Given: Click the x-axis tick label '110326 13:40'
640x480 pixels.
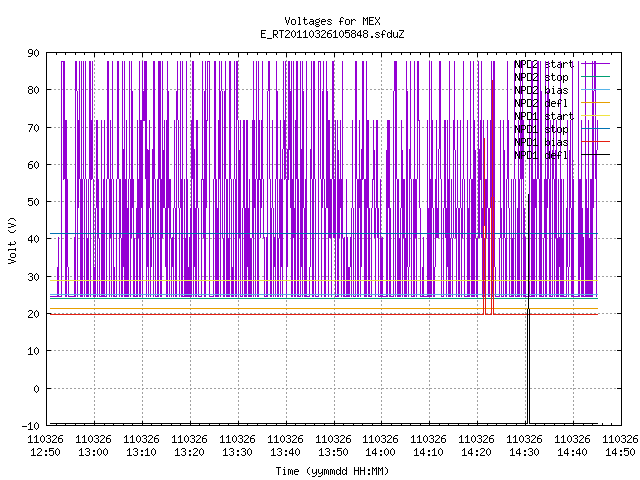Looking at the screenshot, I should (x=285, y=446).
